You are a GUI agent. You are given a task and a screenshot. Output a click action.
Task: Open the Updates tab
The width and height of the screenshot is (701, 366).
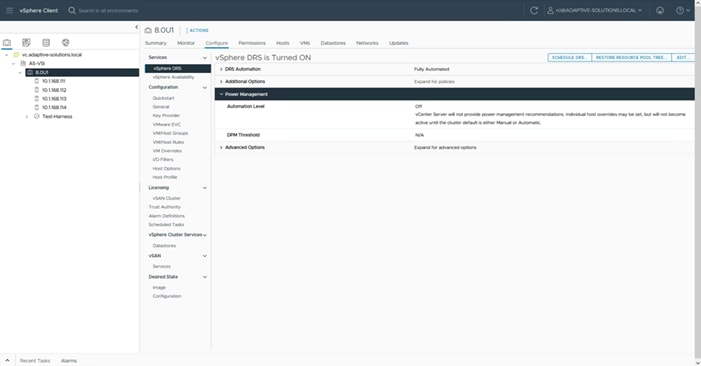[398, 43]
